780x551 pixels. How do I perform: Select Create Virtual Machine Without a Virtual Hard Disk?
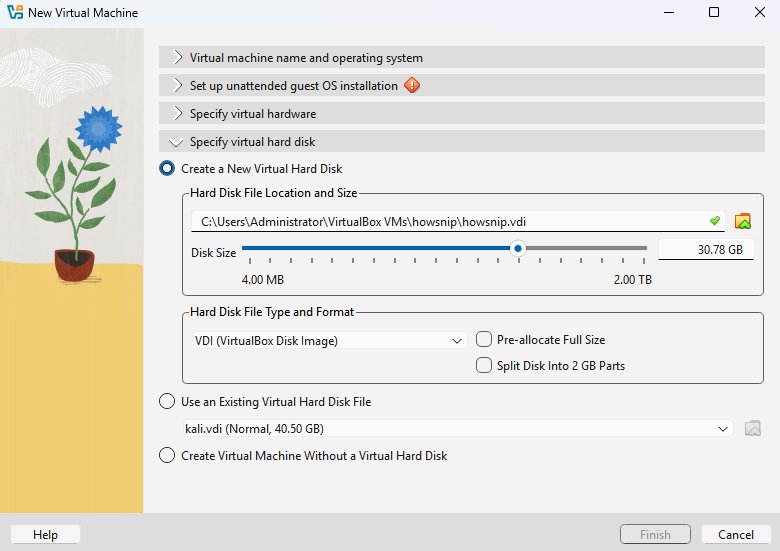point(303,456)
